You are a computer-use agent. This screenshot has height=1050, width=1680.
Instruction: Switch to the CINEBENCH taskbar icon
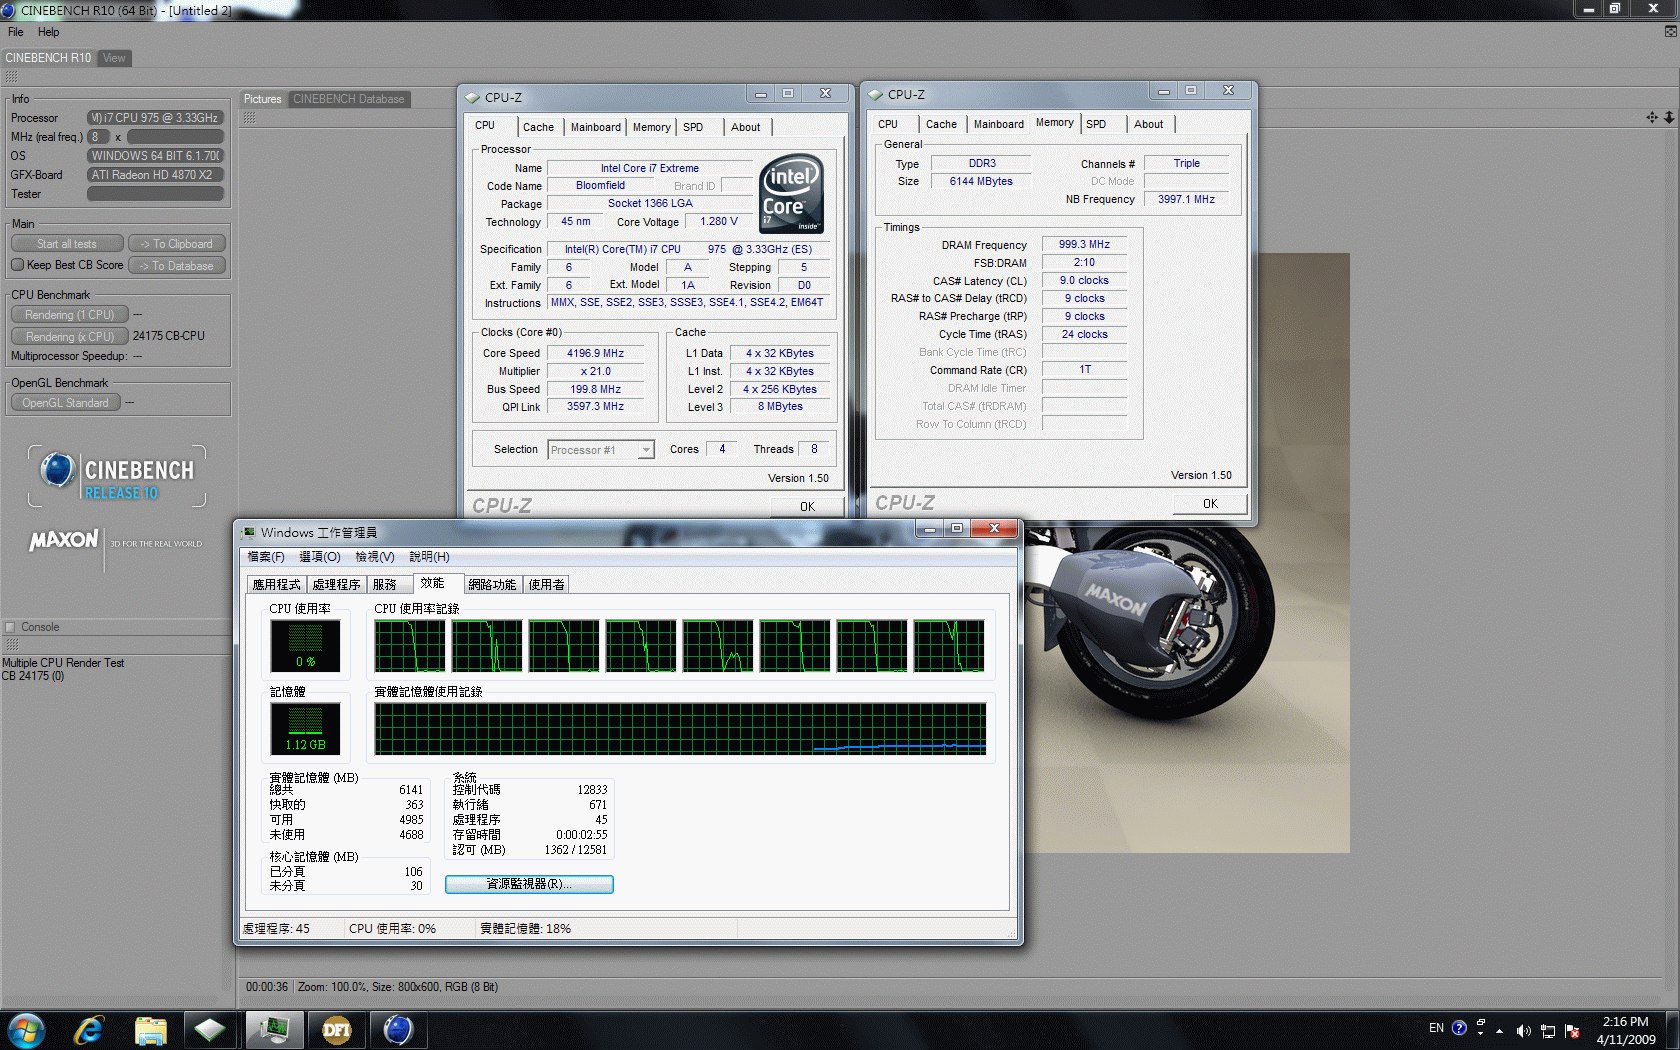click(398, 1029)
